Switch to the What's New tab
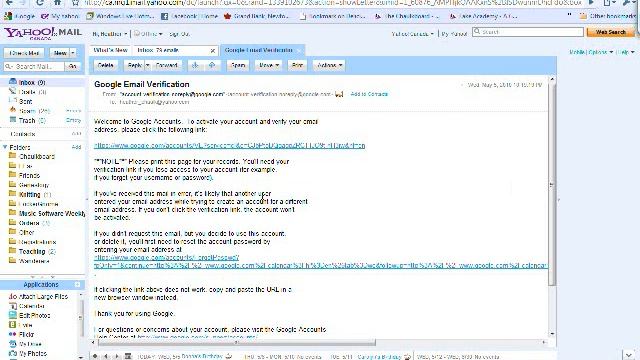The height and width of the screenshot is (360, 640). (x=111, y=50)
